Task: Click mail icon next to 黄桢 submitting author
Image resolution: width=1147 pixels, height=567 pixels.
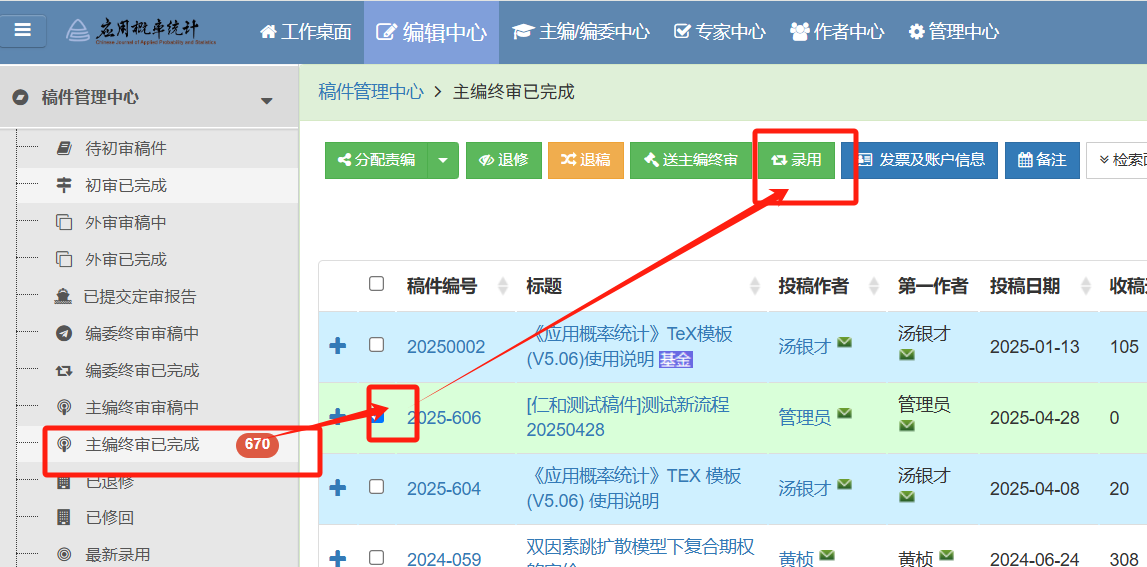Action: tap(827, 555)
